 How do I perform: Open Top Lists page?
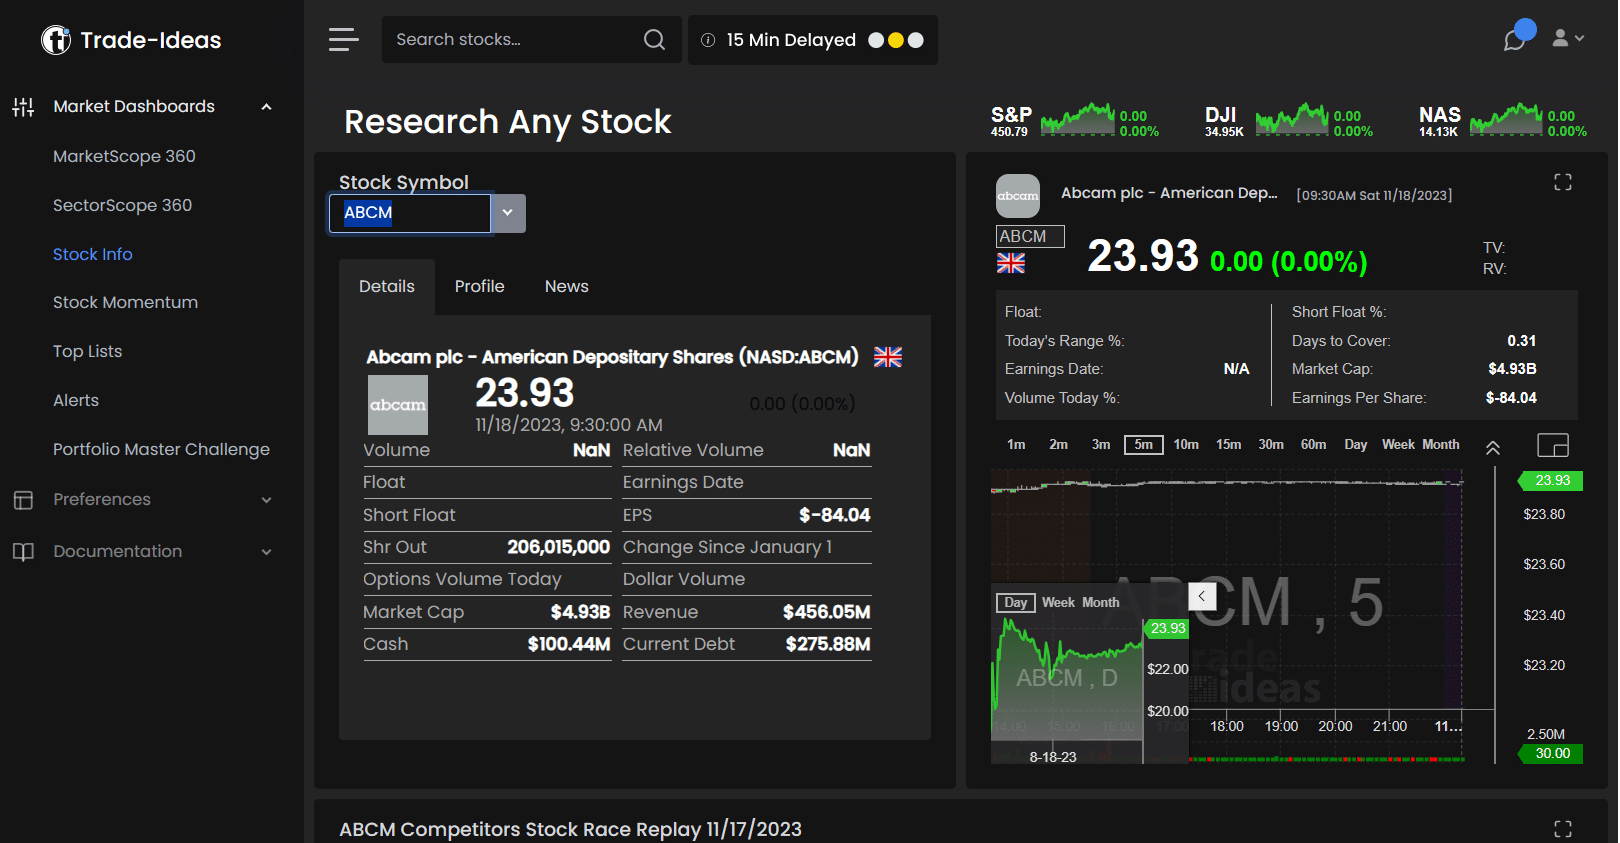(x=87, y=351)
